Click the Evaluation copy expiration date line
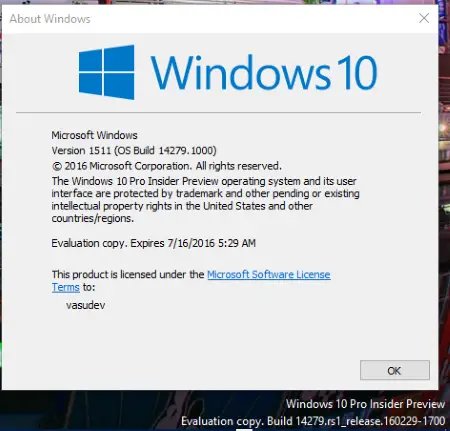The width and height of the screenshot is (450, 431). (154, 243)
